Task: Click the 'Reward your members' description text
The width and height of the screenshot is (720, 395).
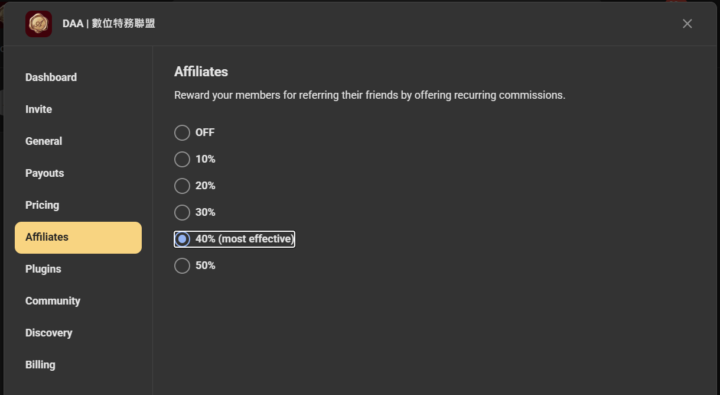Action: point(370,96)
